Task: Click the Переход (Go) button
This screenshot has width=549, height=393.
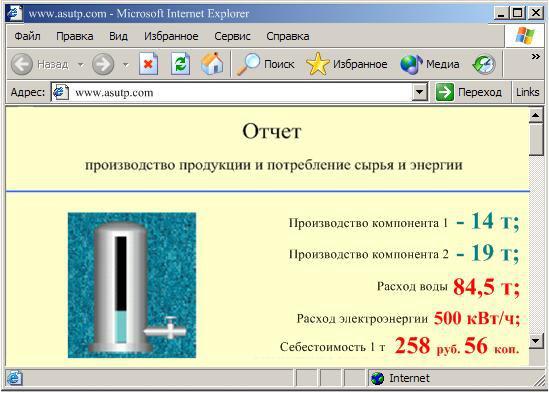Action: pos(468,92)
